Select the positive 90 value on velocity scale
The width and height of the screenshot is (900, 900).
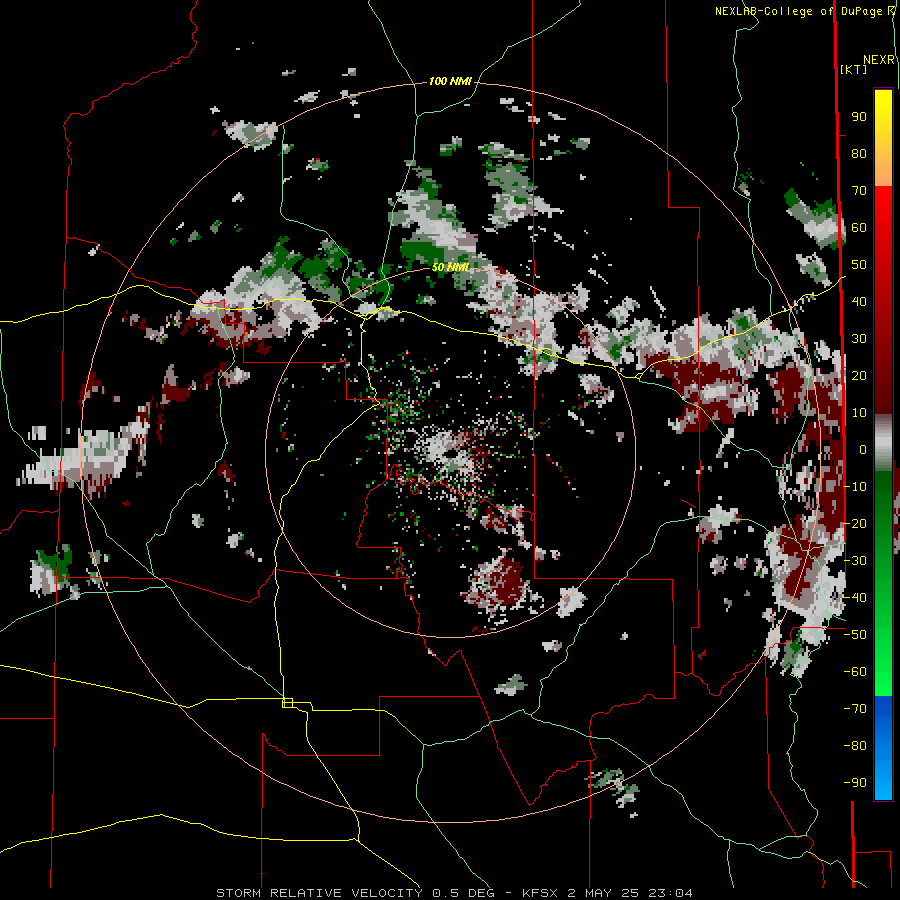(859, 117)
